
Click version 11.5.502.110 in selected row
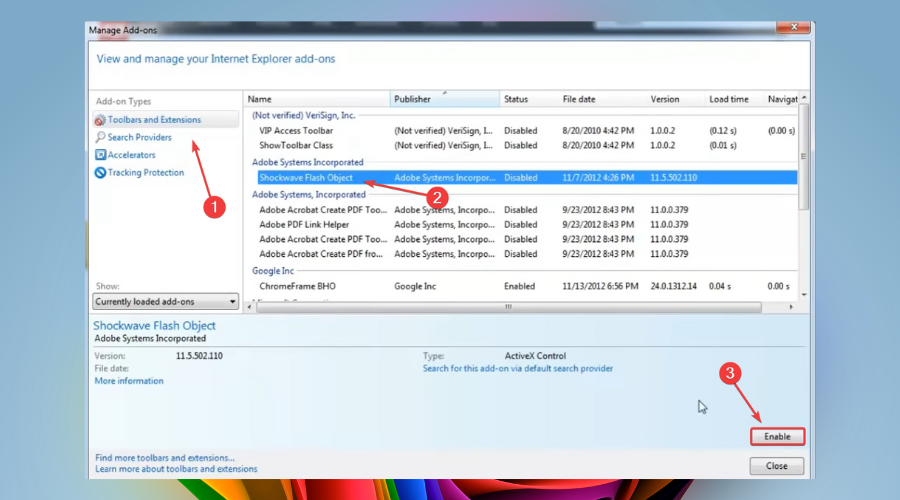673,178
